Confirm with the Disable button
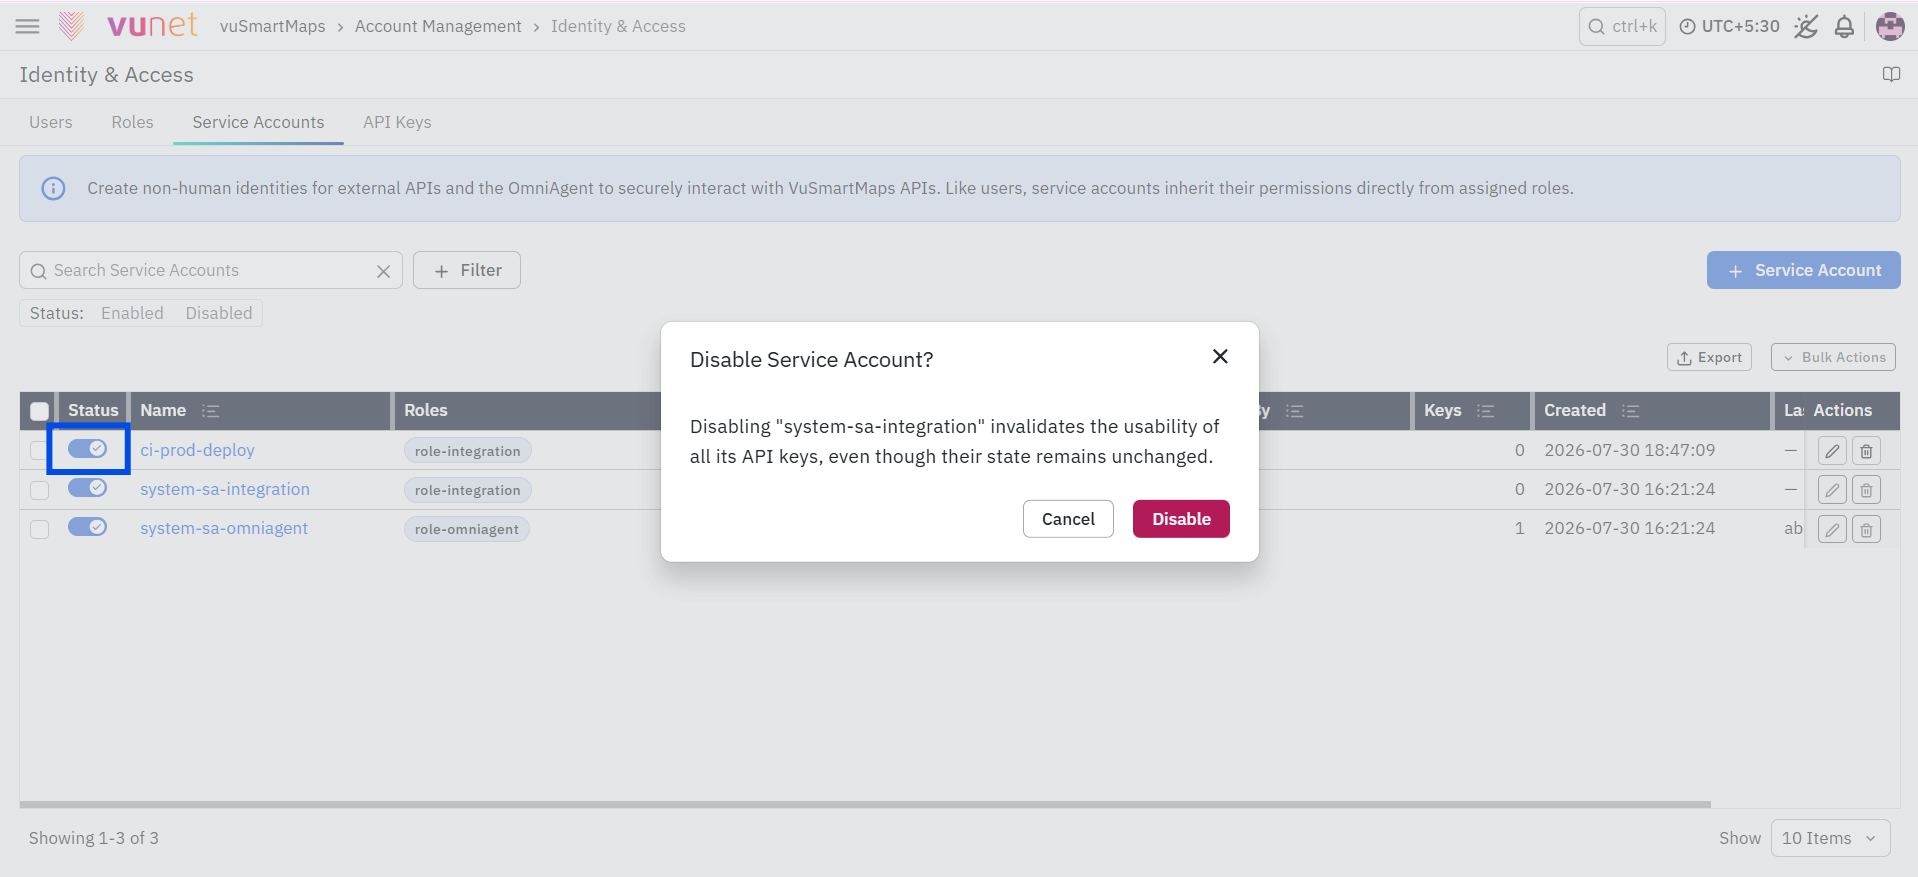Image resolution: width=1918 pixels, height=877 pixels. (1181, 519)
